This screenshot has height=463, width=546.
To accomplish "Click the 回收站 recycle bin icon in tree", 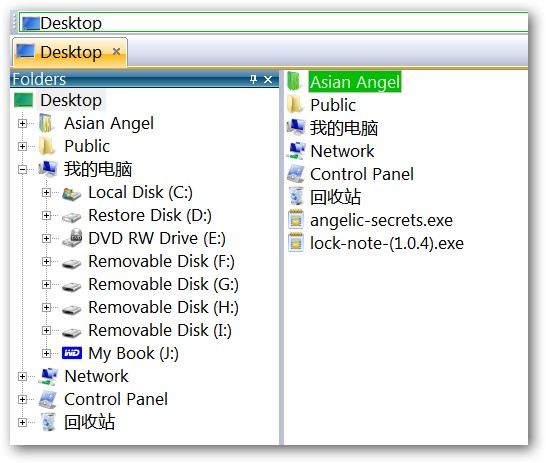I will [x=48, y=422].
